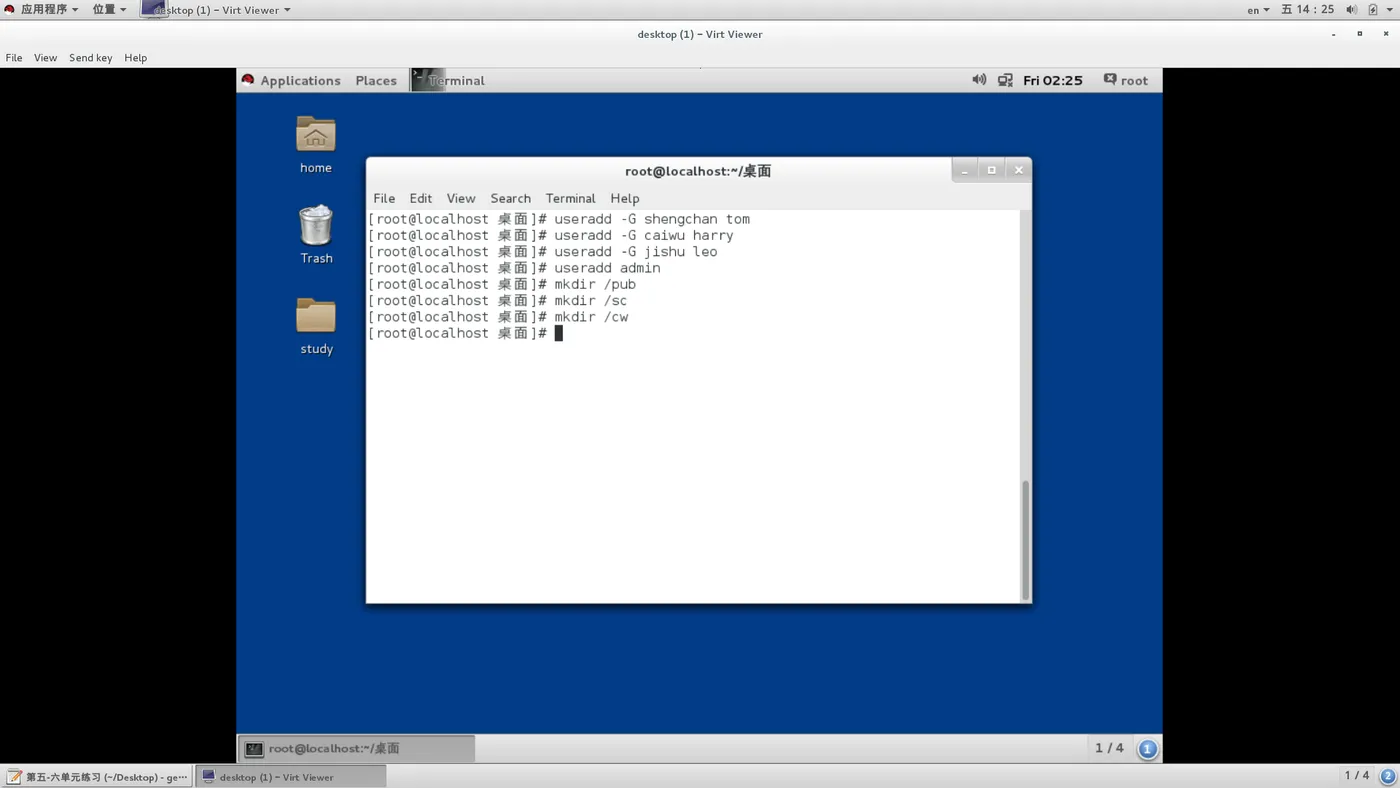Screen dimensions: 1400x788
Task: Open the Terminal window Edit menu
Action: 421,198
